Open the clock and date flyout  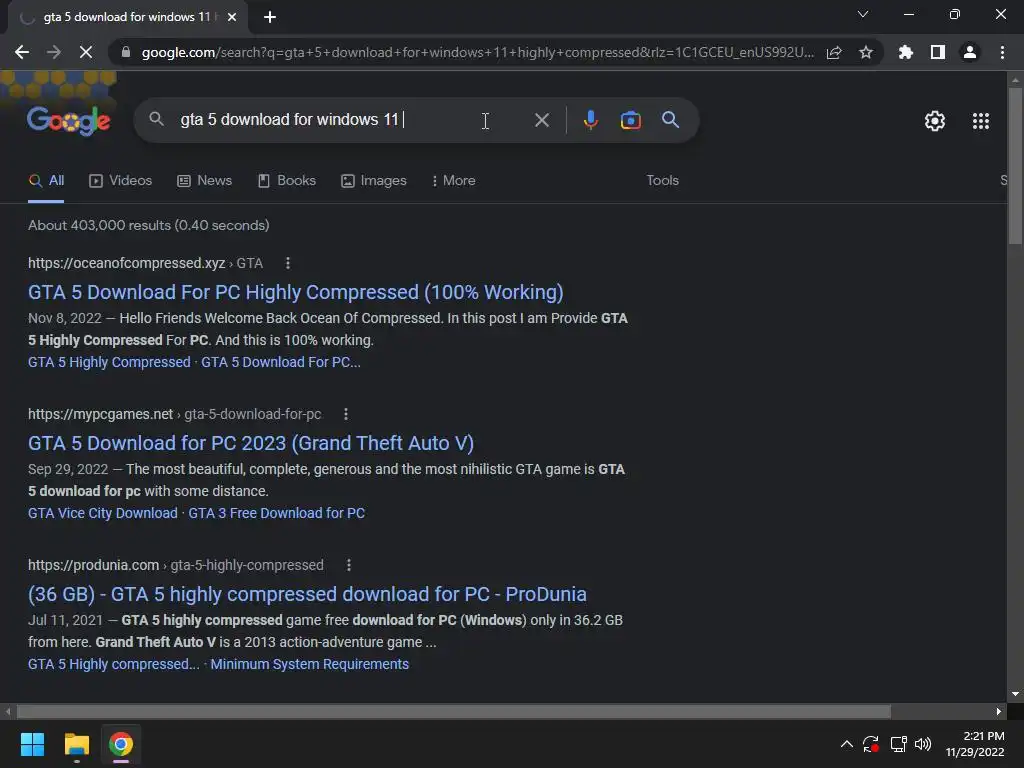click(x=976, y=744)
